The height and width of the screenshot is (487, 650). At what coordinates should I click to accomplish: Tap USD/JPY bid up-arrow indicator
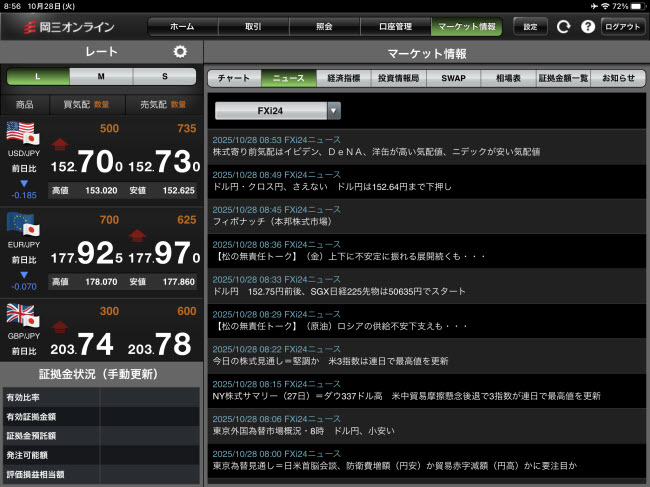click(x=60, y=144)
